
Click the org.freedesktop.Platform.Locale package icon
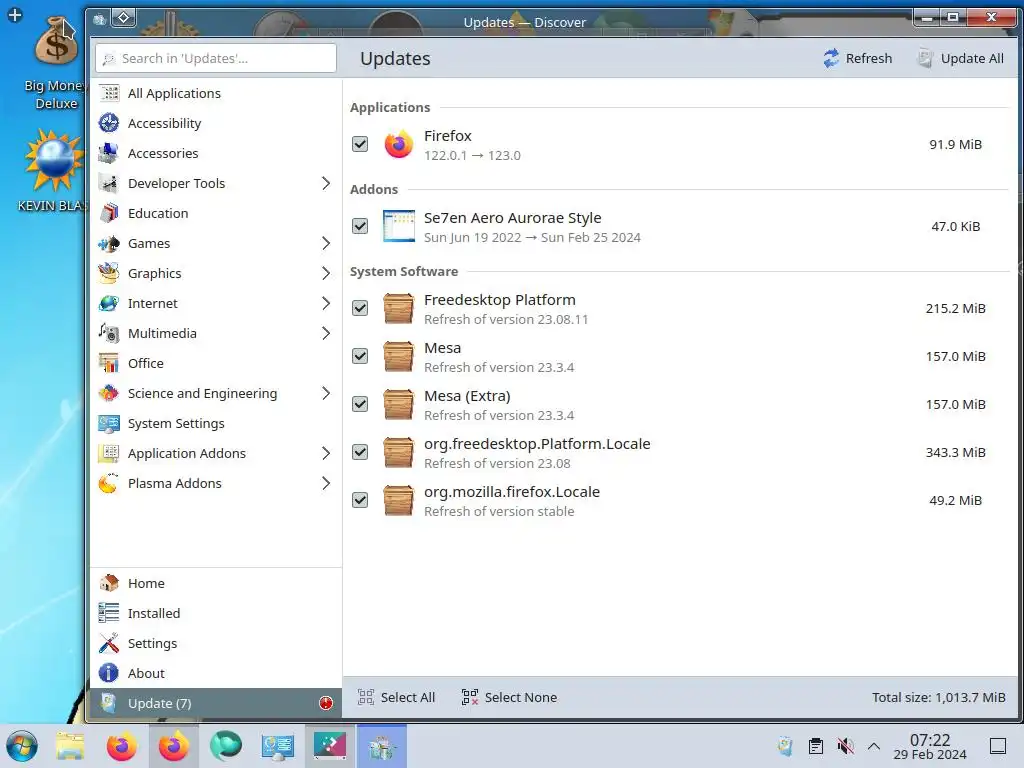click(398, 452)
